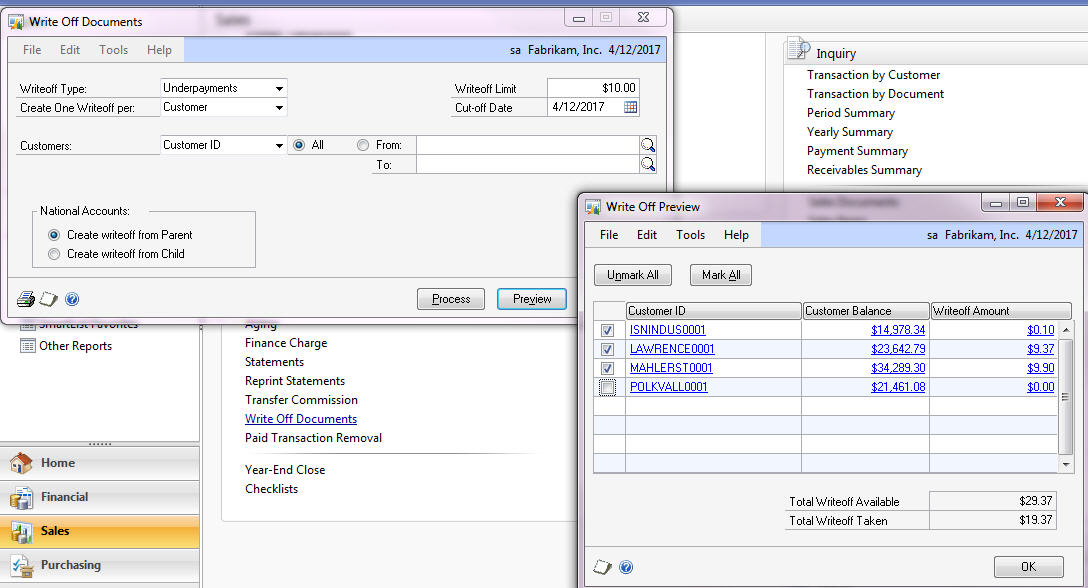
Task: Open File menu in Write Off Preview
Action: point(609,235)
